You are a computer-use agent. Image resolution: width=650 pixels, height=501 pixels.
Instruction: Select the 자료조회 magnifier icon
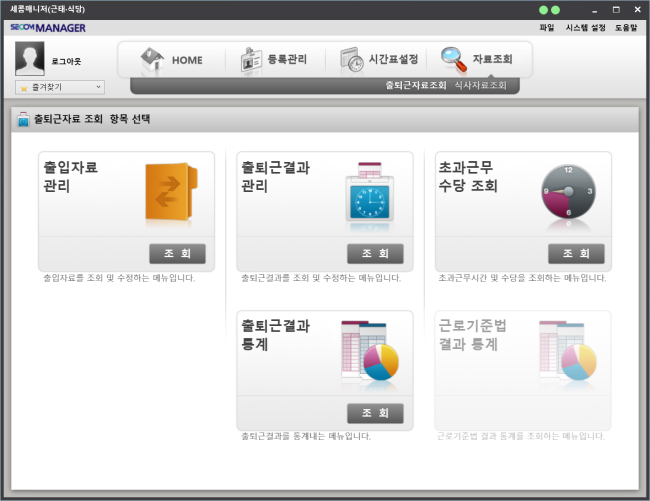453,59
